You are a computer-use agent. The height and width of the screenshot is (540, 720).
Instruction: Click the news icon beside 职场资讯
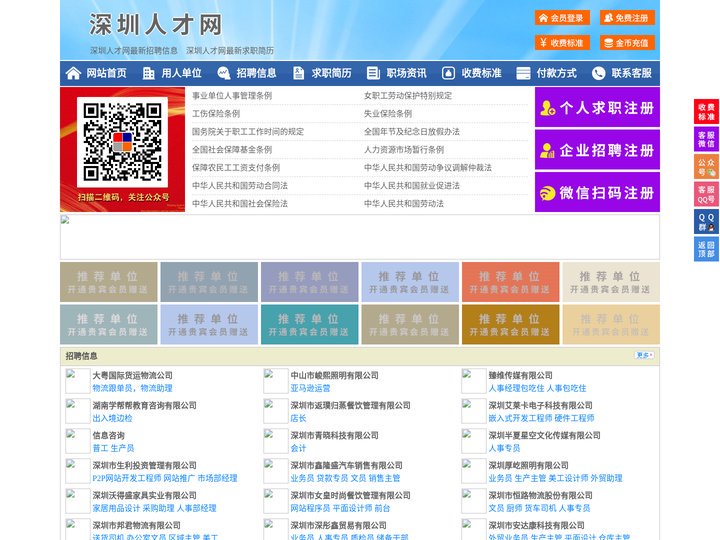[x=373, y=73]
